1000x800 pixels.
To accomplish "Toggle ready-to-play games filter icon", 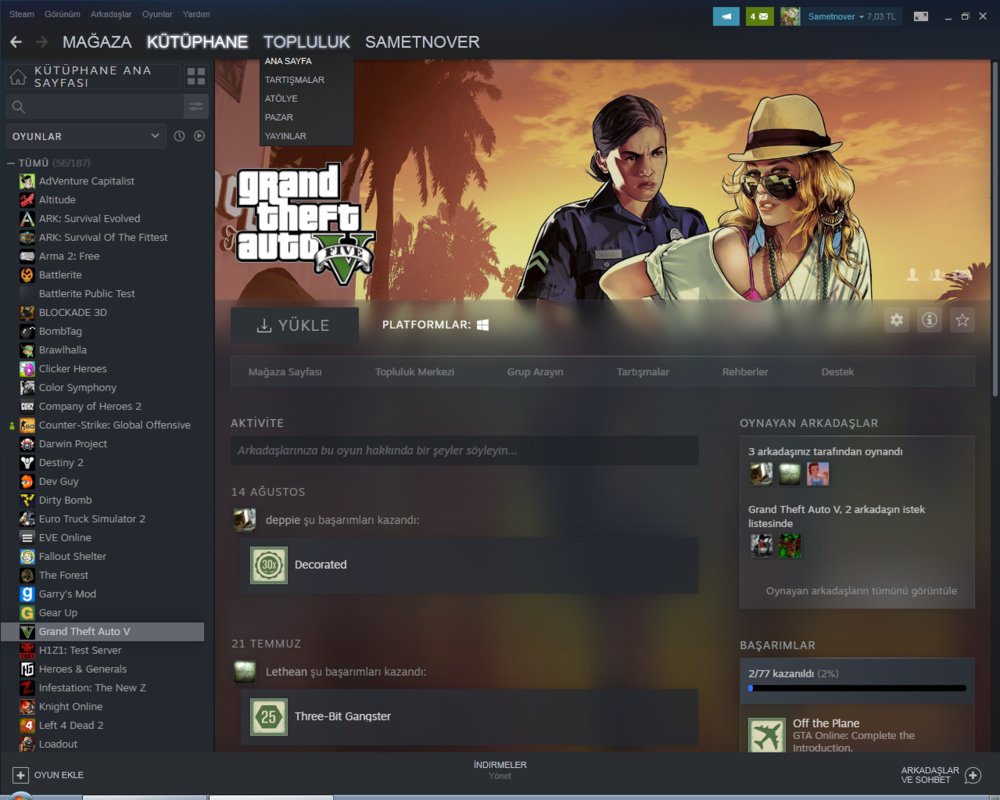I will point(200,136).
